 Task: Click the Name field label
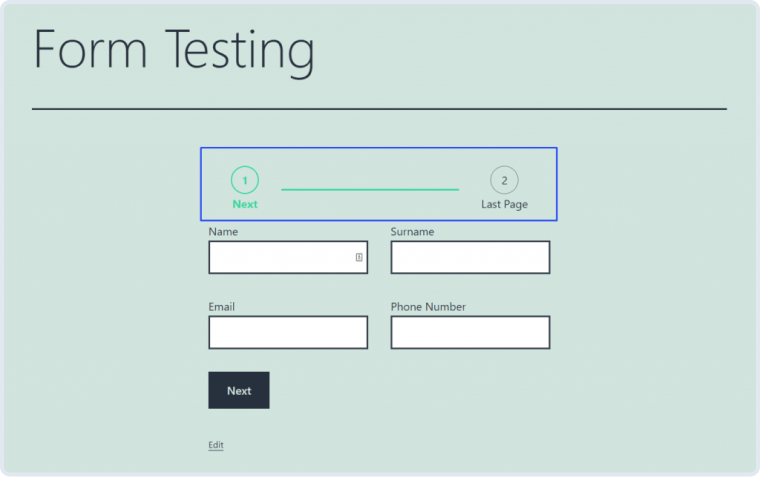(223, 232)
